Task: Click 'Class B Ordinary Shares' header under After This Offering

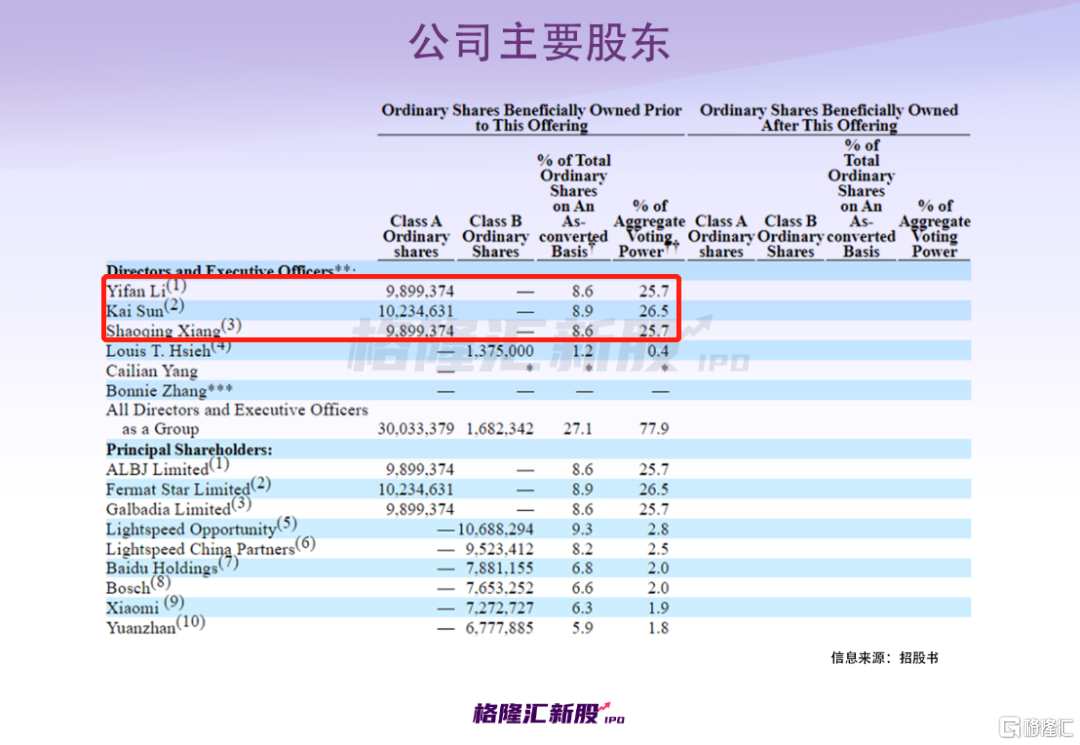Action: [x=791, y=236]
